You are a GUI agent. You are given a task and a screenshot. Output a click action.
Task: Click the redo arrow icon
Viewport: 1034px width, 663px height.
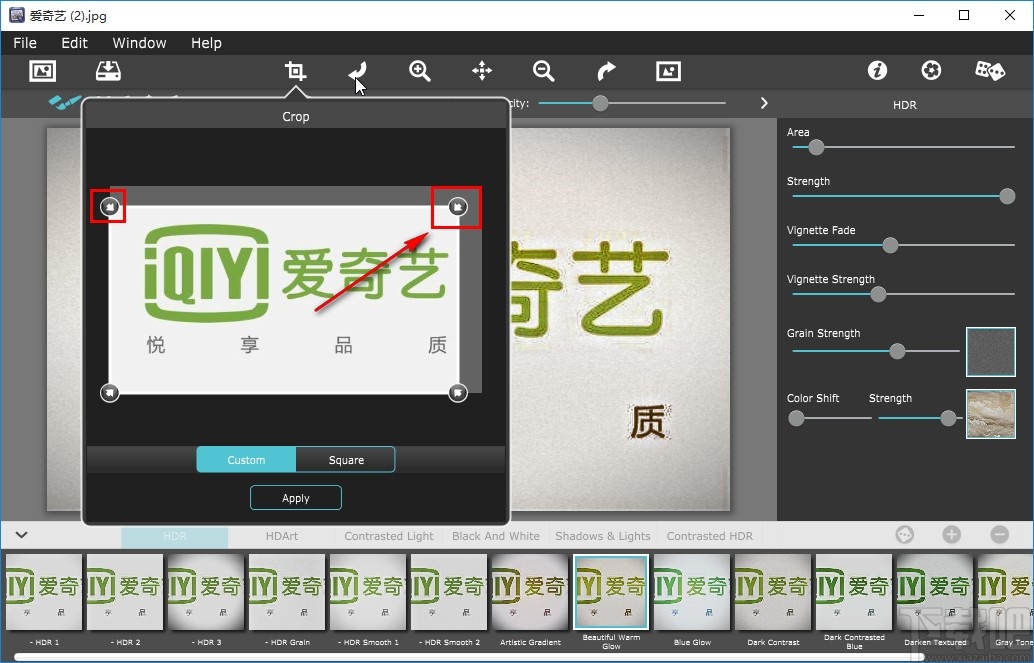coord(606,71)
